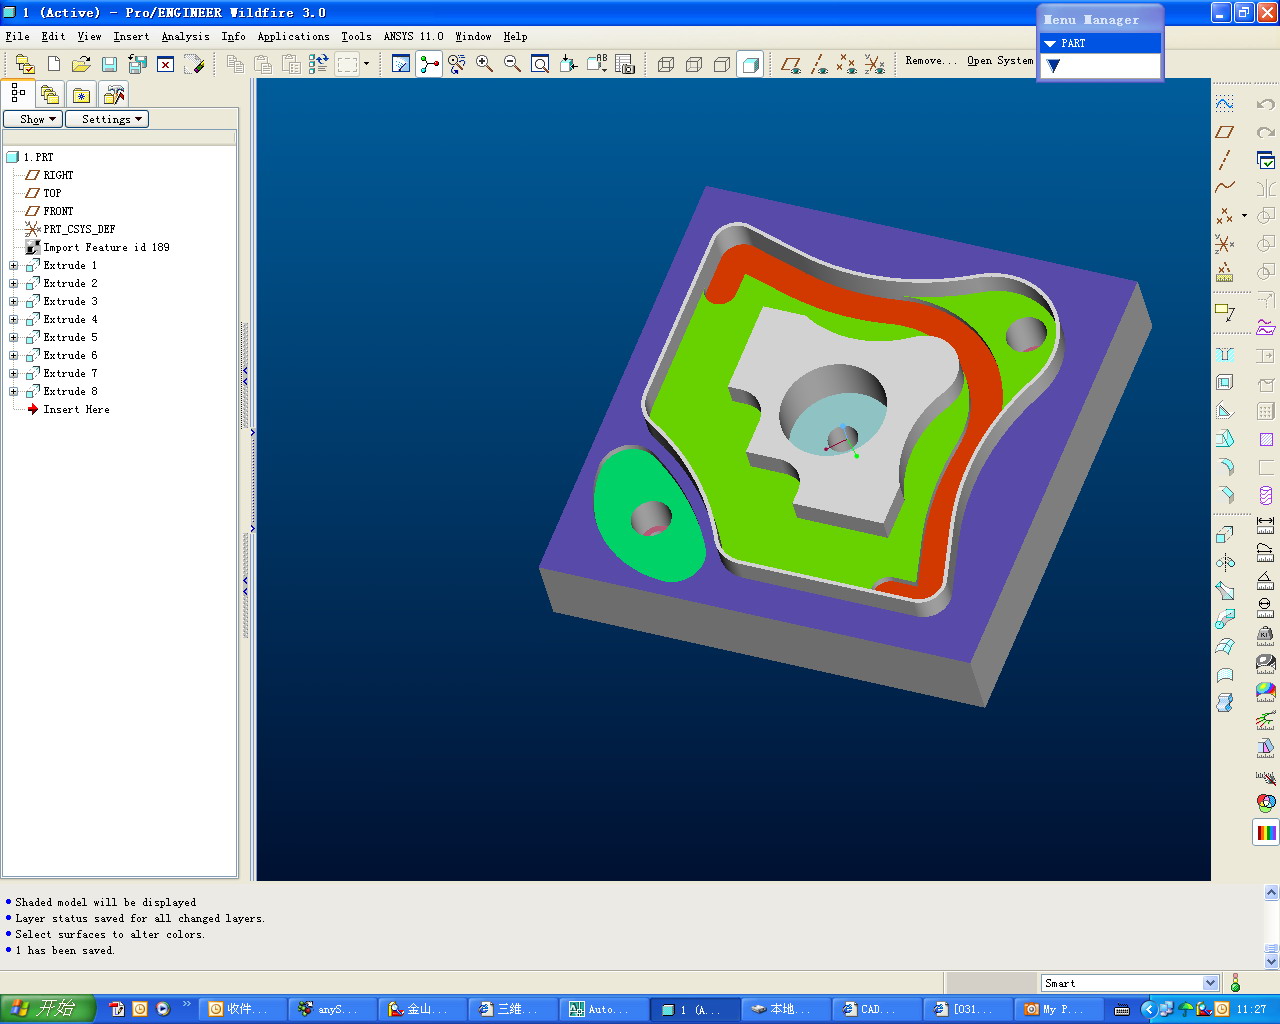Screen dimensions: 1280x1024
Task: Switch display to Wireframe mode
Action: (666, 64)
